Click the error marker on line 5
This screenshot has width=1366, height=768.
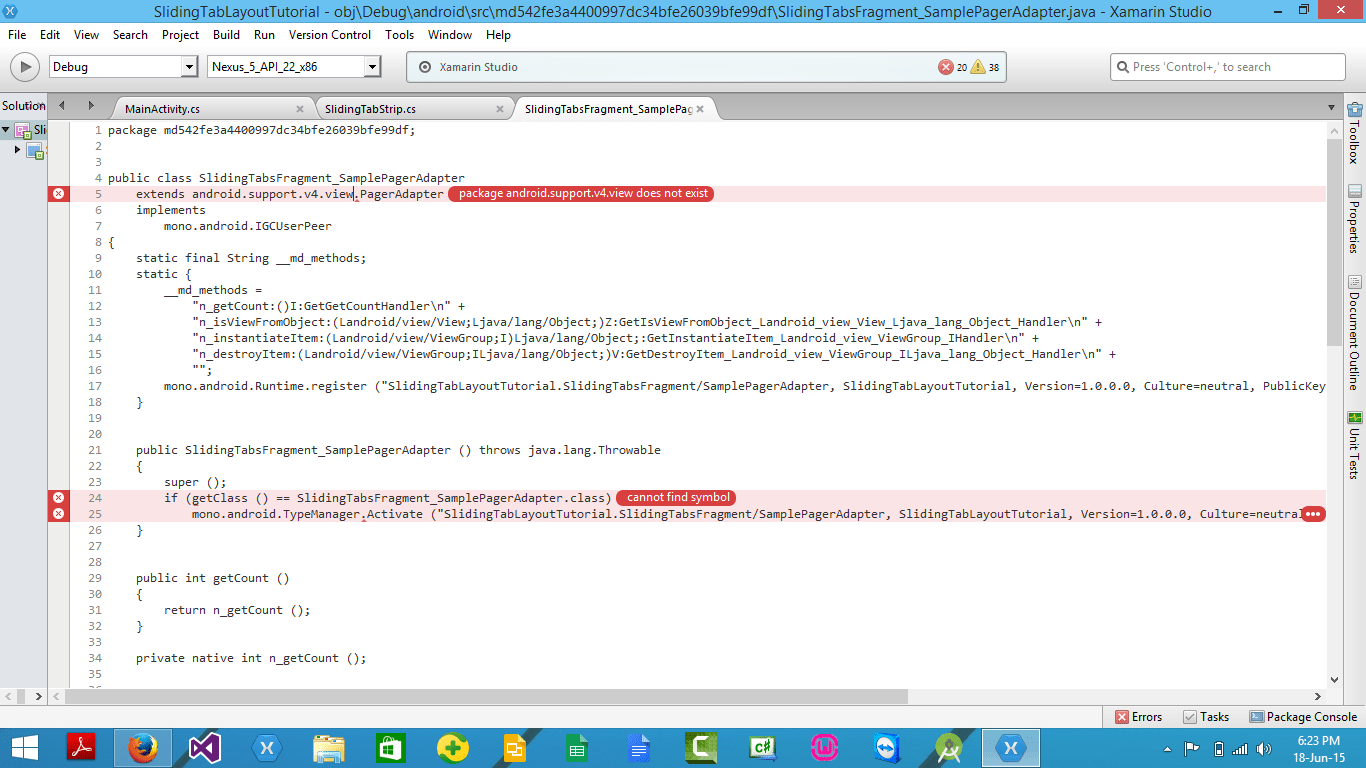tap(58, 194)
